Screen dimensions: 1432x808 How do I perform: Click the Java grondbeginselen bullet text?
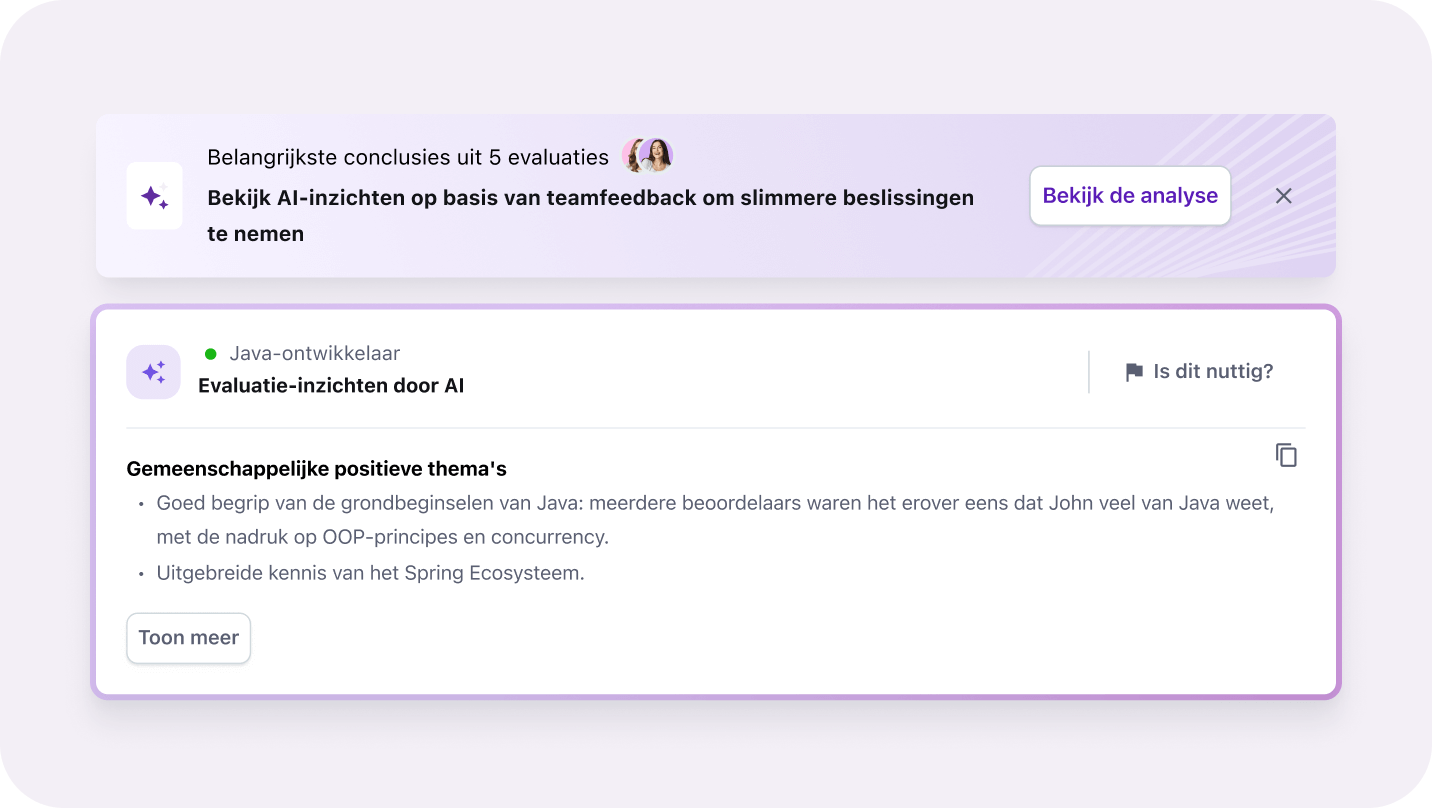[714, 503]
